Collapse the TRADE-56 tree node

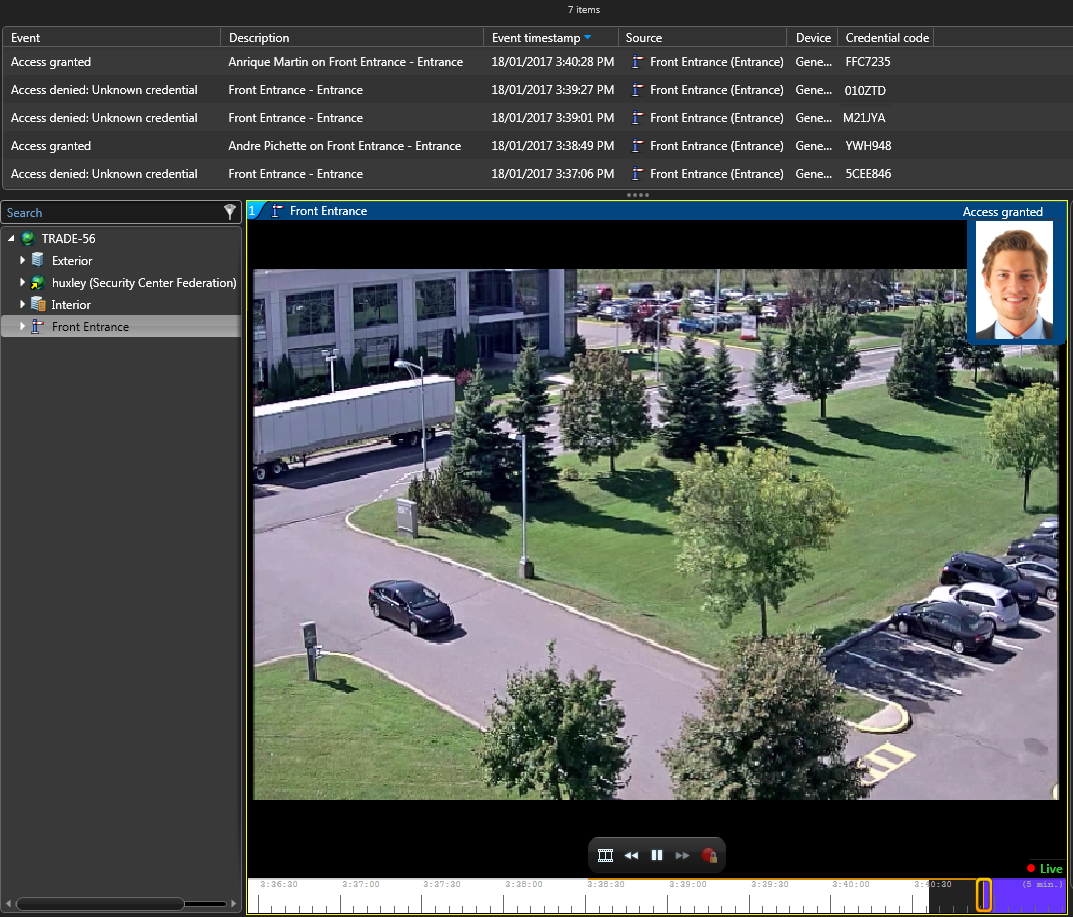[x=11, y=238]
